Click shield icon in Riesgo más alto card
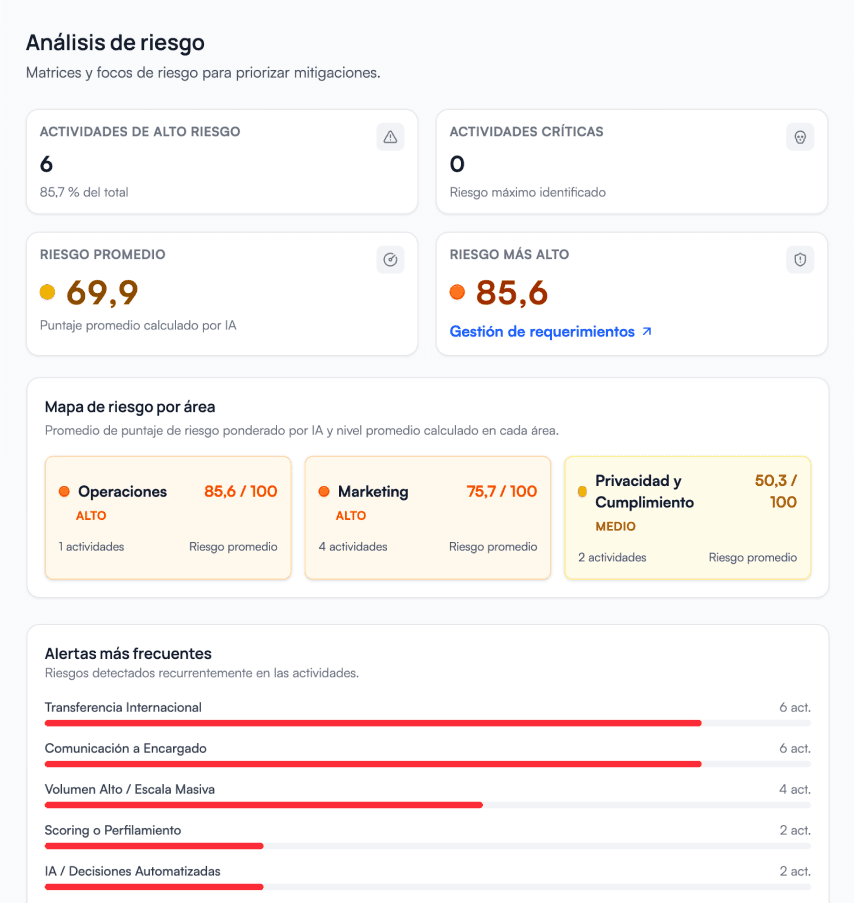 pyautogui.click(x=800, y=260)
